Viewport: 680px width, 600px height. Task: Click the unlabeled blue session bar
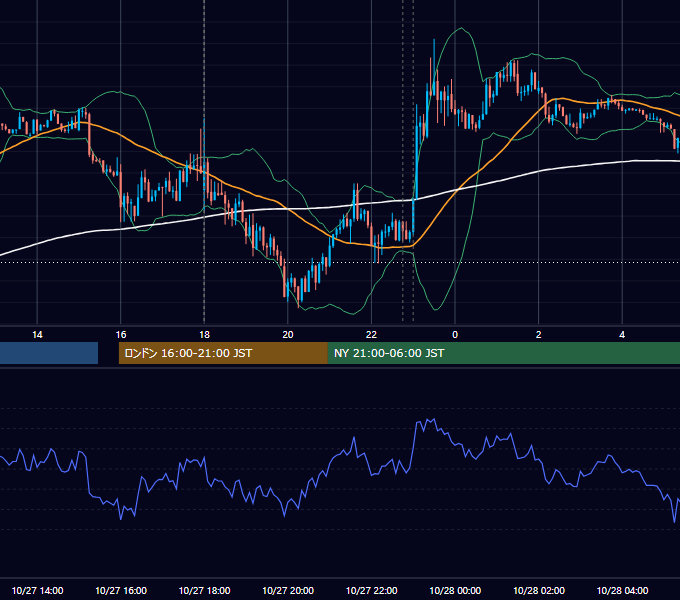[49, 353]
